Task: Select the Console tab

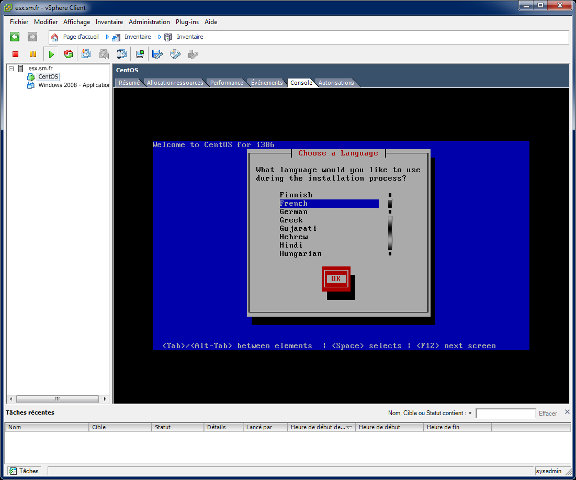Action: coord(301,83)
